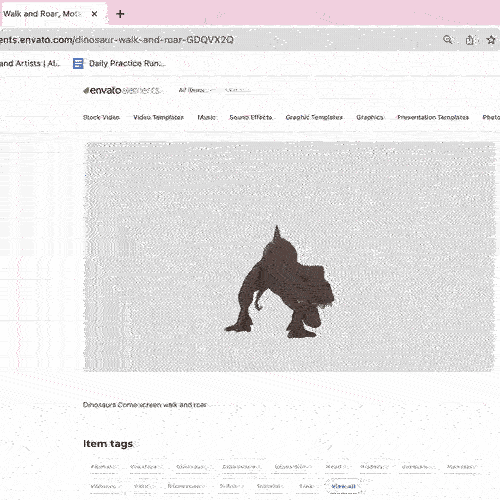Go to the envato elements home logo
This screenshot has width=500, height=500.
(x=122, y=90)
